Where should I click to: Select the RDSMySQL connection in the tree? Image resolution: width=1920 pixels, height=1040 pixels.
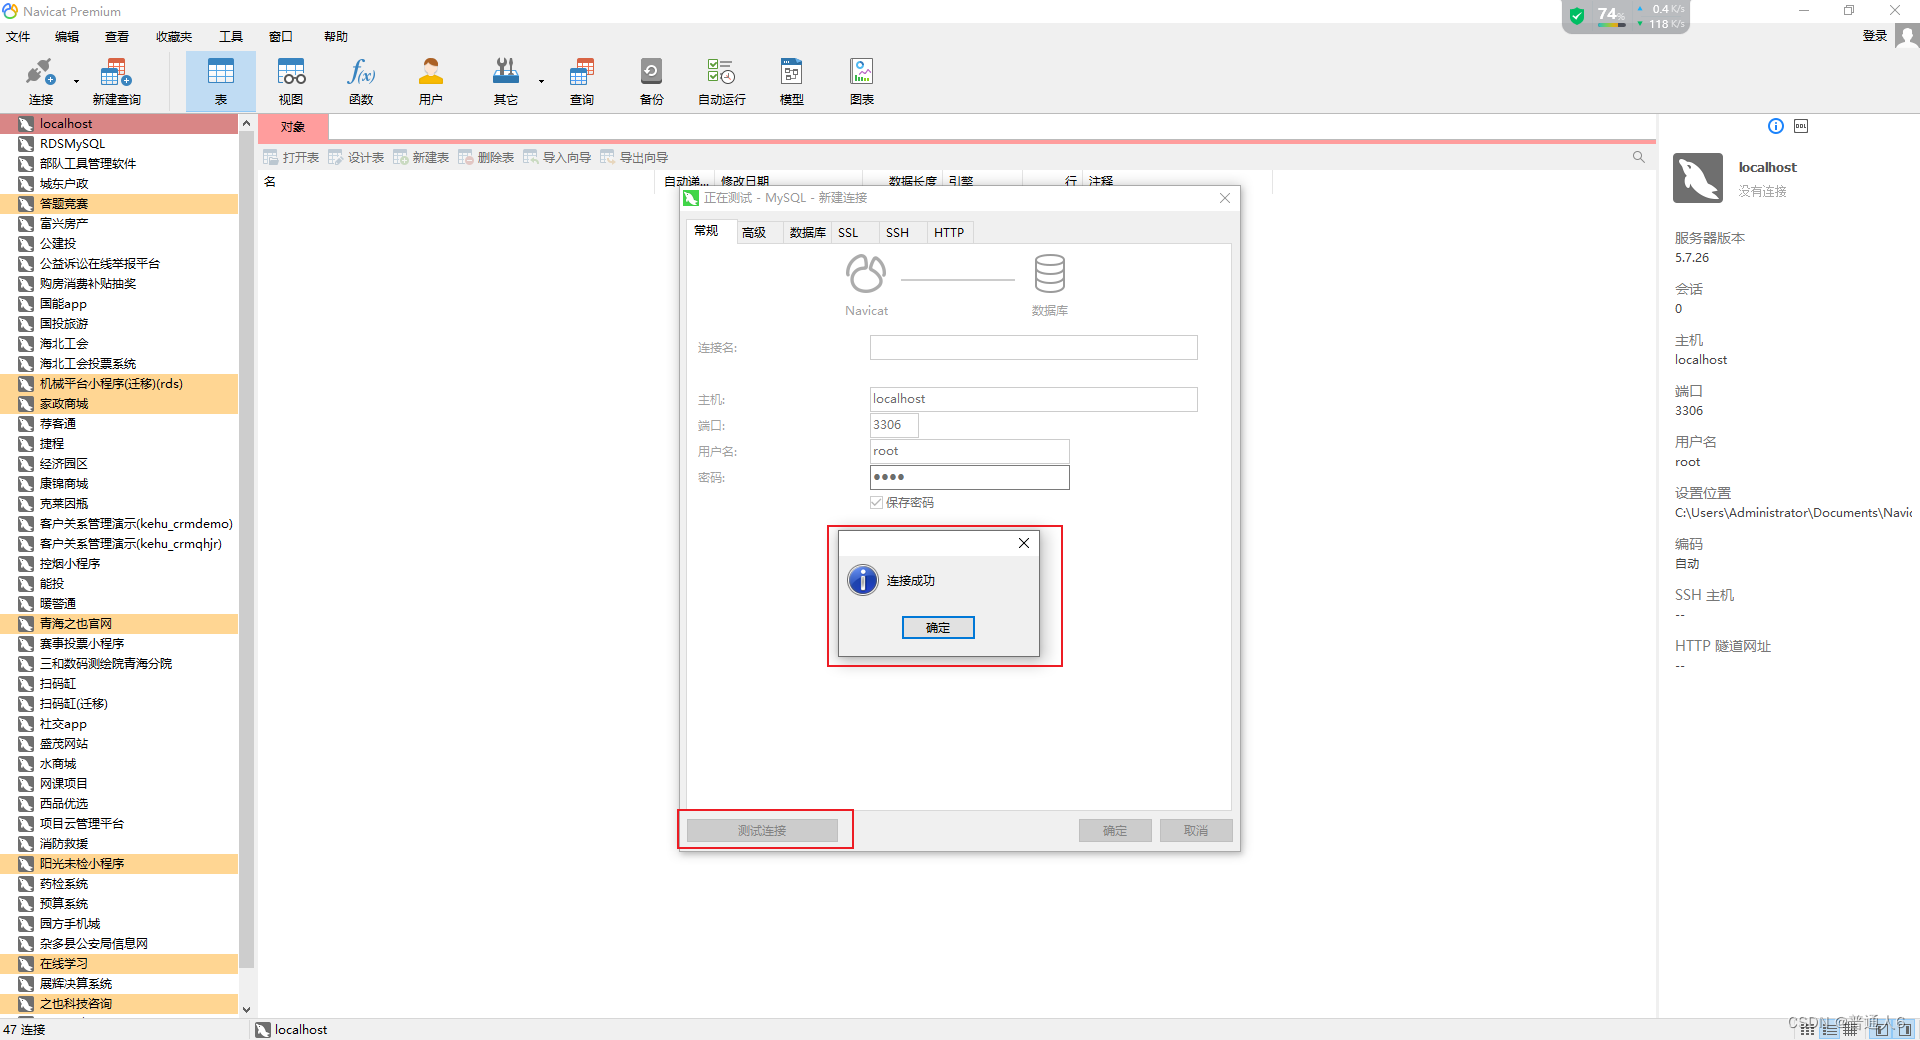click(x=119, y=144)
